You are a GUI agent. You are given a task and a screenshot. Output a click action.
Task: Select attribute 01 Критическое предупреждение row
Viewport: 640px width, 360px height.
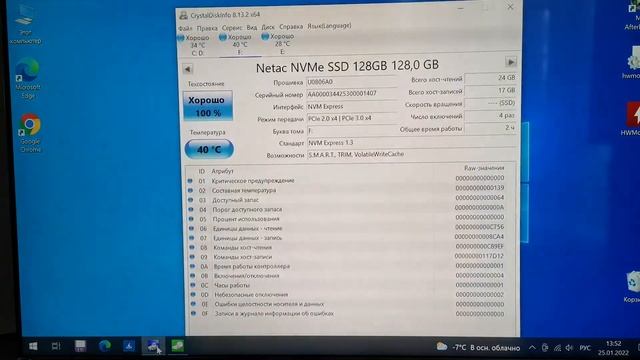(347, 180)
